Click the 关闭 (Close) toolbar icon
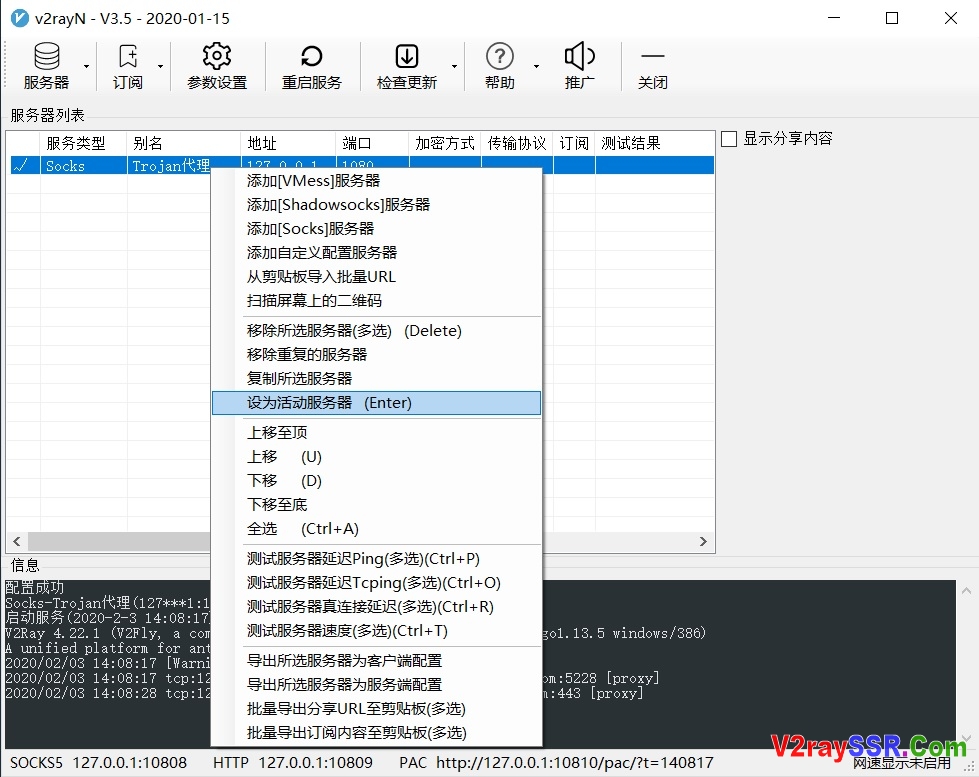979x777 pixels. click(x=652, y=63)
